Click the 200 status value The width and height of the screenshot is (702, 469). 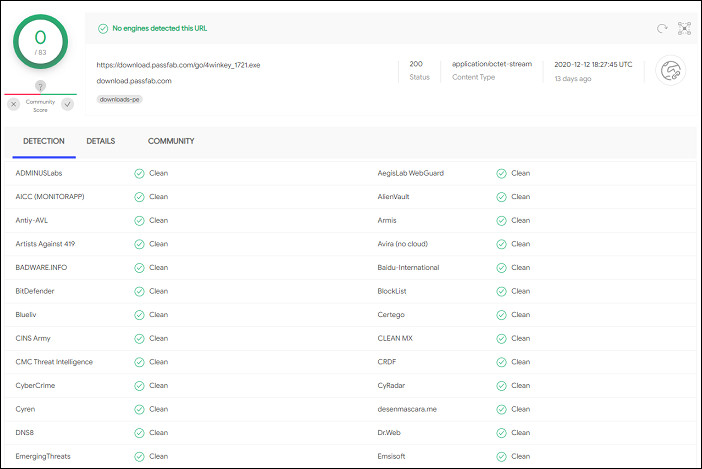pyautogui.click(x=416, y=64)
